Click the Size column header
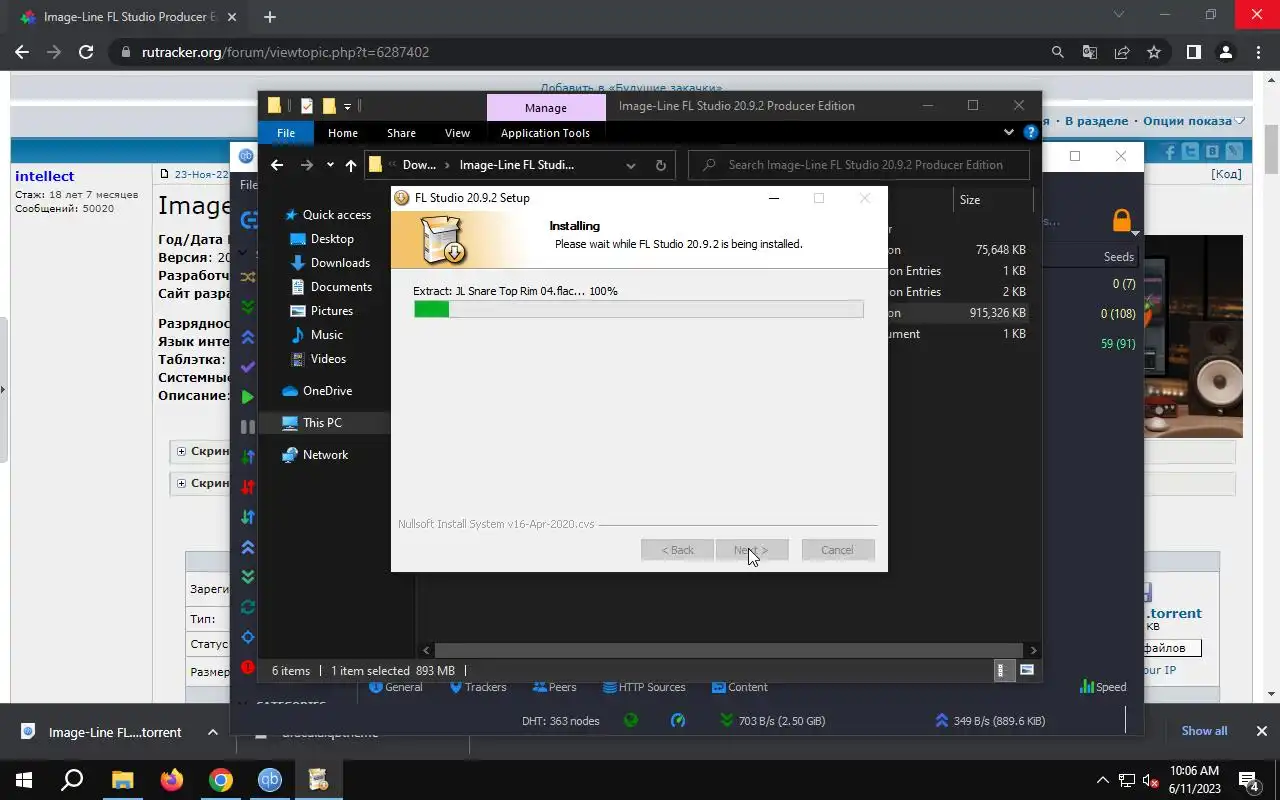The image size is (1280, 800). [x=970, y=200]
